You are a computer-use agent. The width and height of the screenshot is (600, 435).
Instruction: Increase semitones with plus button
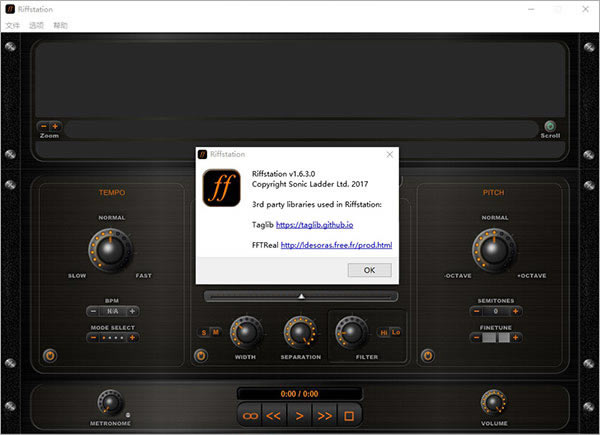coord(515,311)
